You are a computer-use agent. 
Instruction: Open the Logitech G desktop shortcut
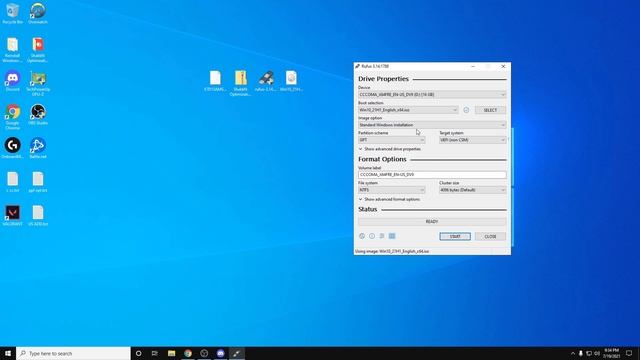[x=13, y=148]
